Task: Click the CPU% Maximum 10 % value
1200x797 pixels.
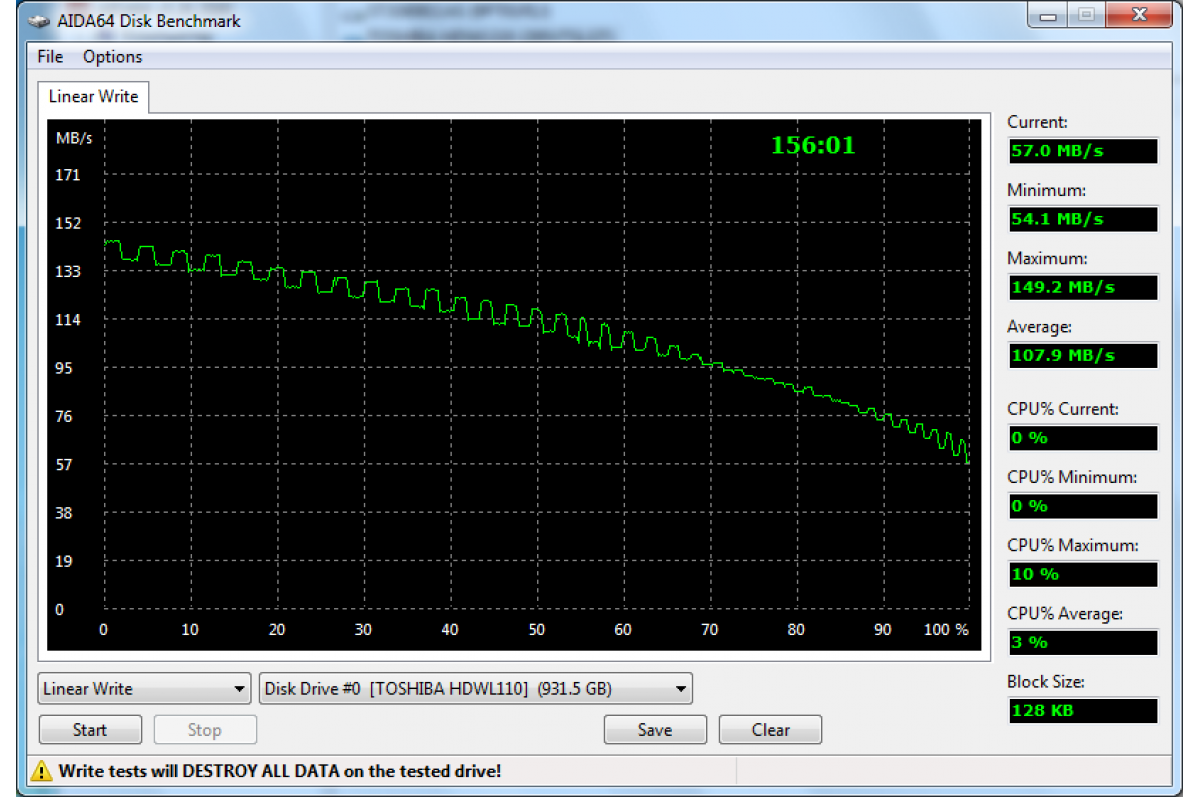Action: [1082, 574]
